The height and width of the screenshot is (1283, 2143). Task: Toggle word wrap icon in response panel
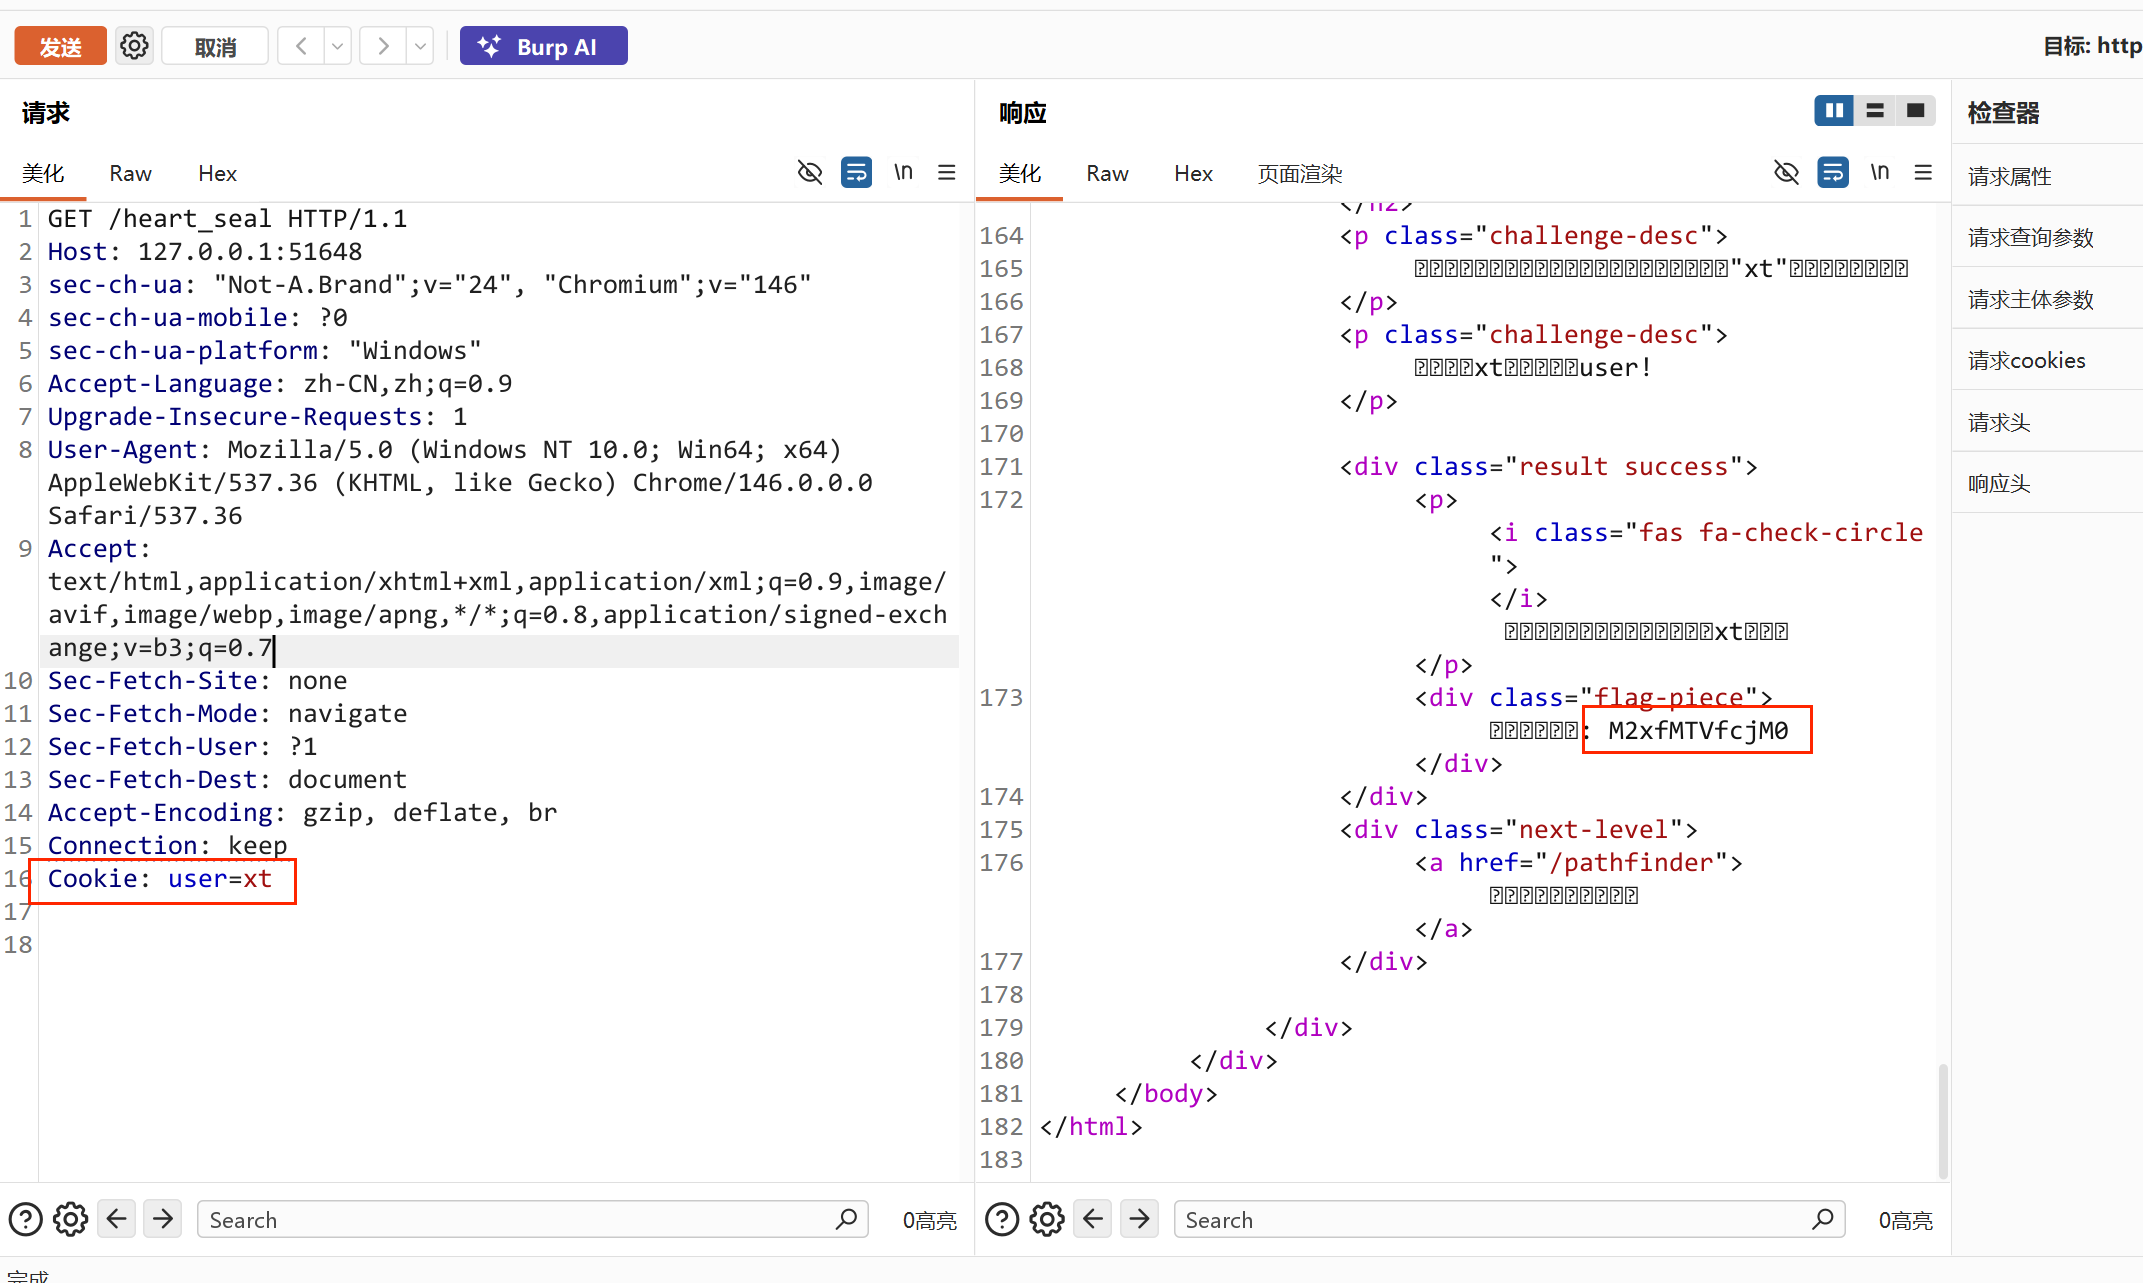[1833, 172]
